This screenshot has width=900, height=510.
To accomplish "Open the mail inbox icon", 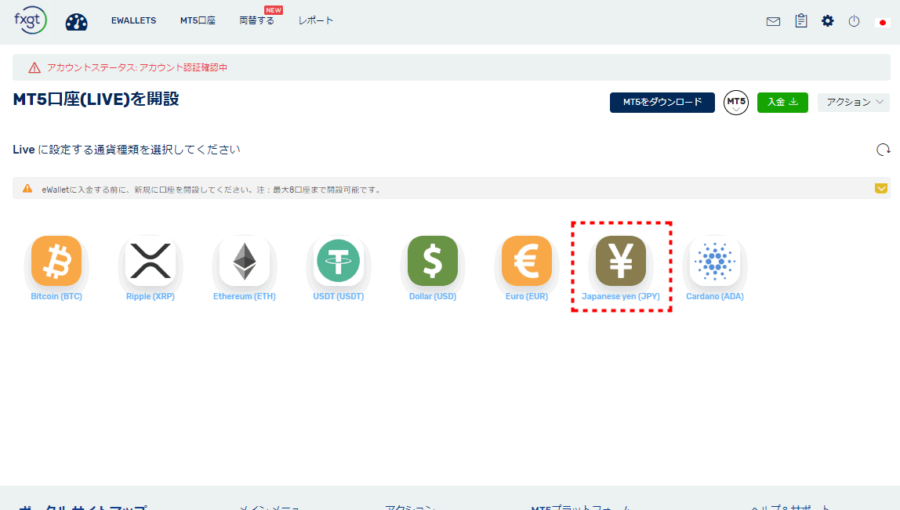I will pyautogui.click(x=773, y=22).
